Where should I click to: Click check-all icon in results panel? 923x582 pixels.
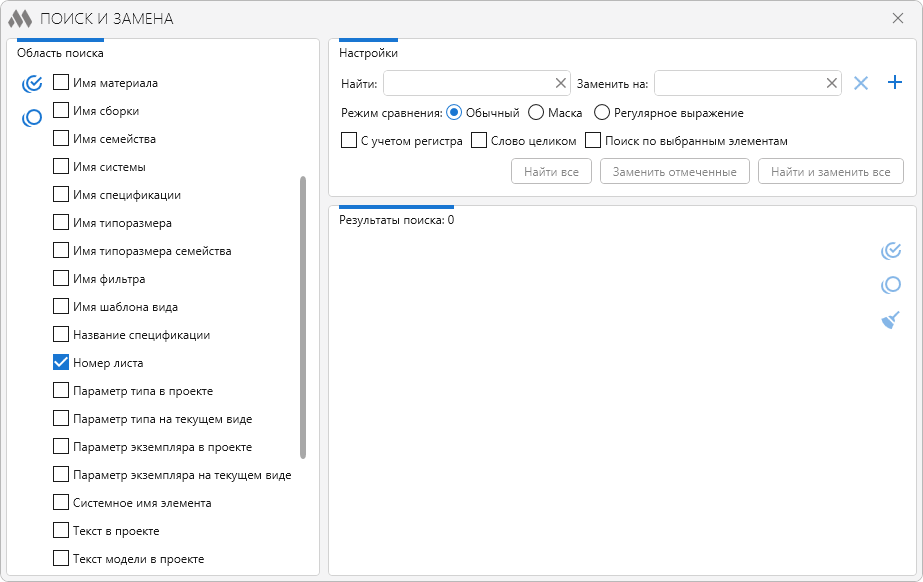(x=890, y=251)
